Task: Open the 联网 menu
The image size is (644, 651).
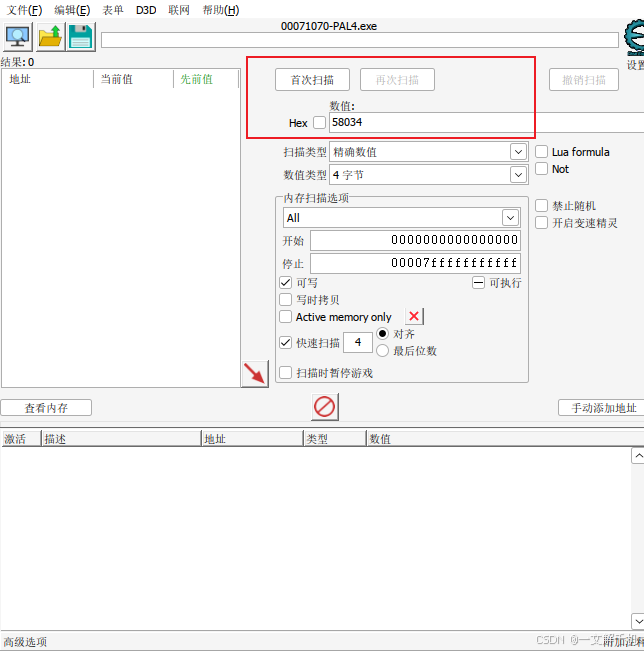Action: click(x=179, y=10)
